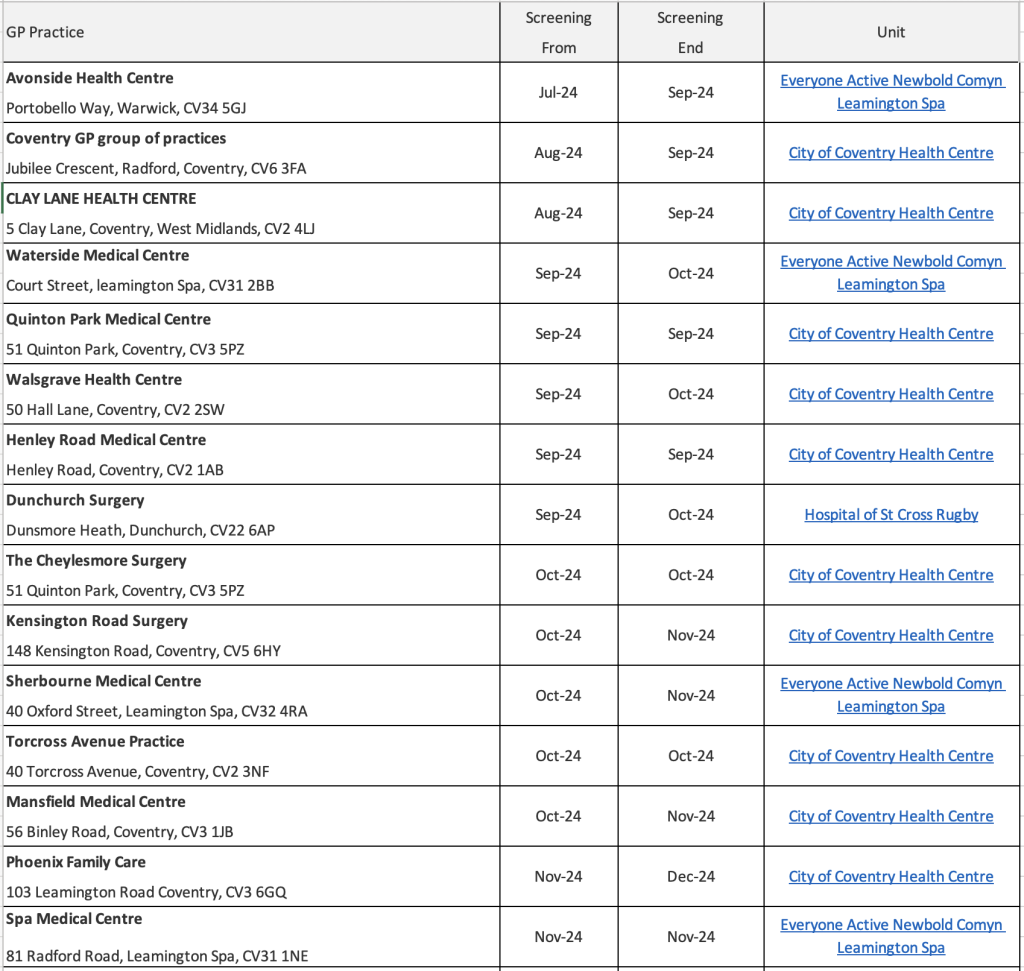The height and width of the screenshot is (971, 1024).
Task: Select Walsgrave Health Centre practice cell
Action: point(251,394)
